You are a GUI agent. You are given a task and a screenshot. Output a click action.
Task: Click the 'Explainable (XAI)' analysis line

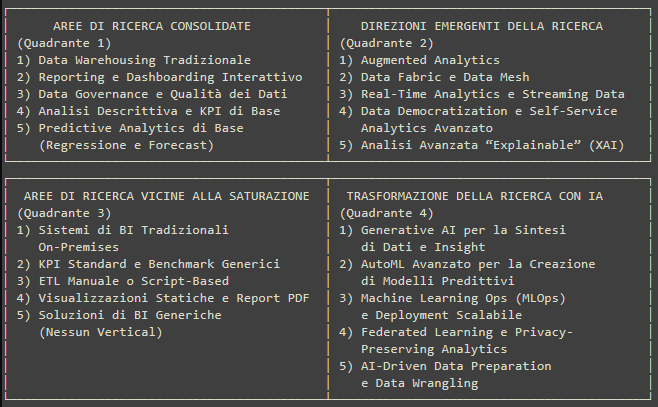482,145
